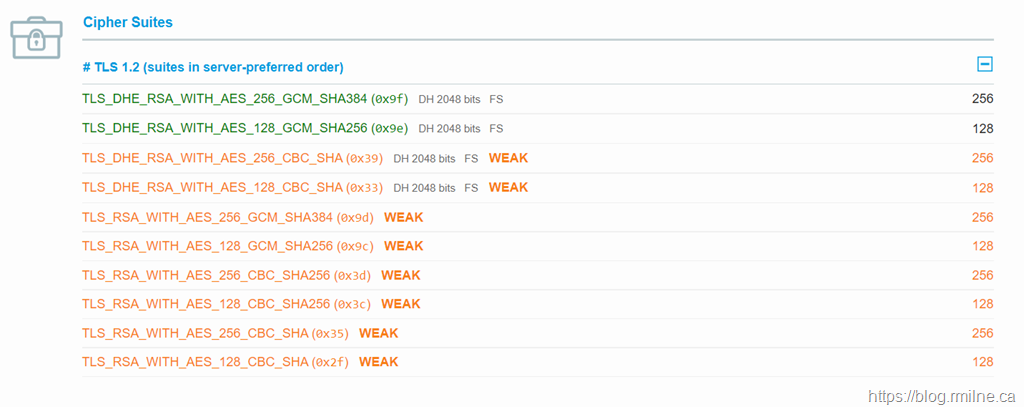The image size is (1024, 407).
Task: Select TLS_DHE_RSA_WITH_AES_256_GCM_SHA384 cipher suite
Action: (x=225, y=99)
